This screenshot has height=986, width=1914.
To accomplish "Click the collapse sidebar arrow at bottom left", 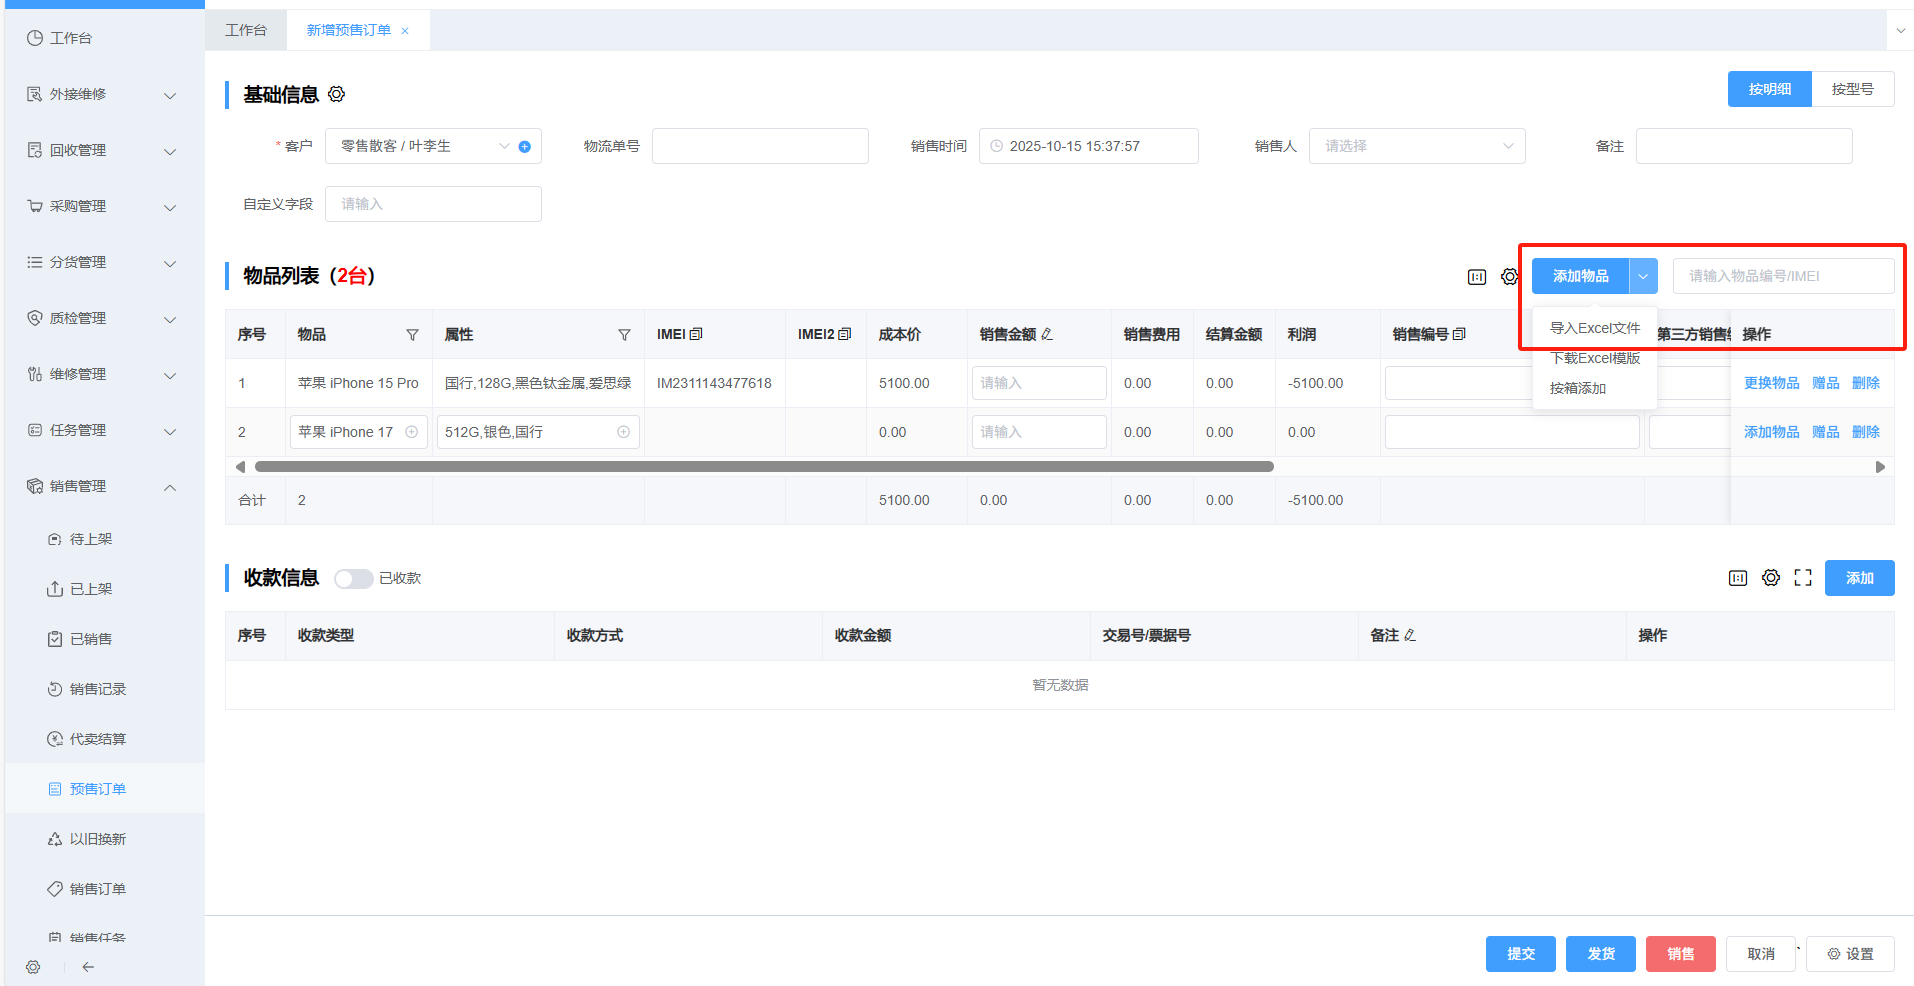I will coord(88,967).
